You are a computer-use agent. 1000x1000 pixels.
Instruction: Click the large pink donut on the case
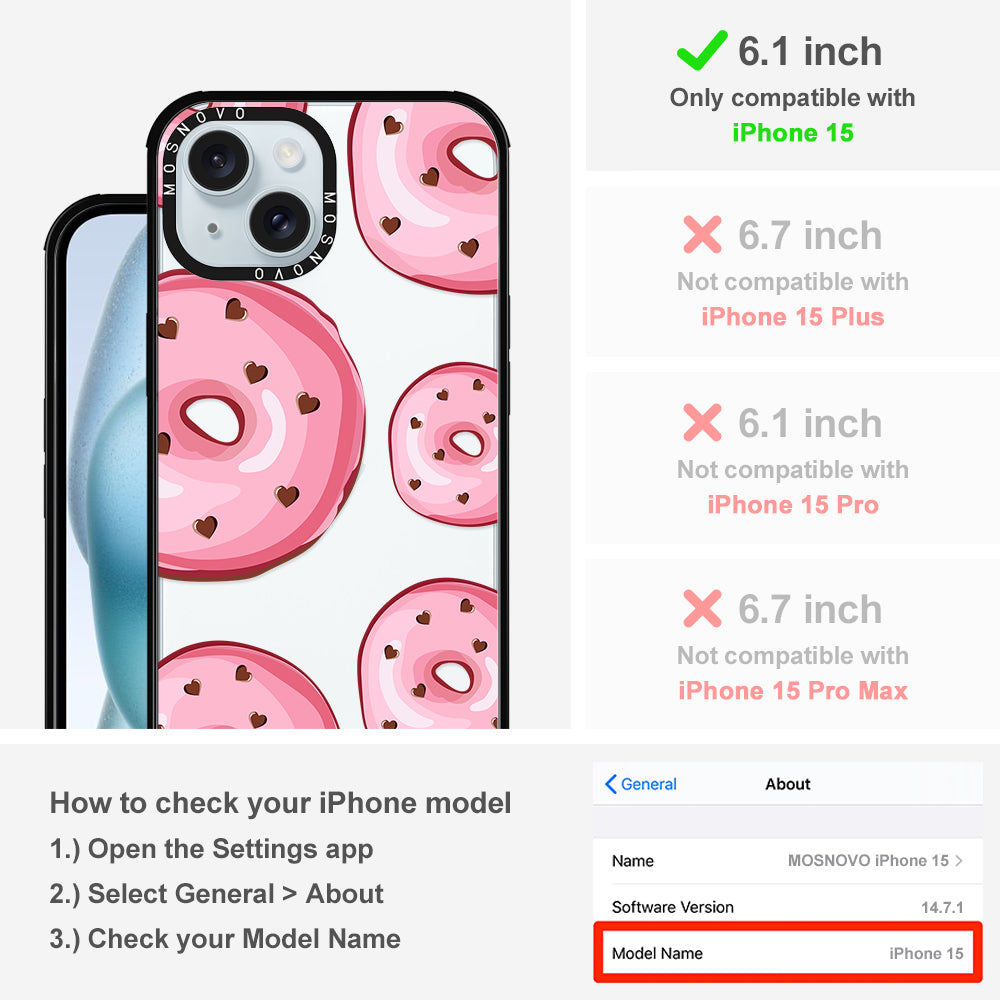[x=255, y=424]
